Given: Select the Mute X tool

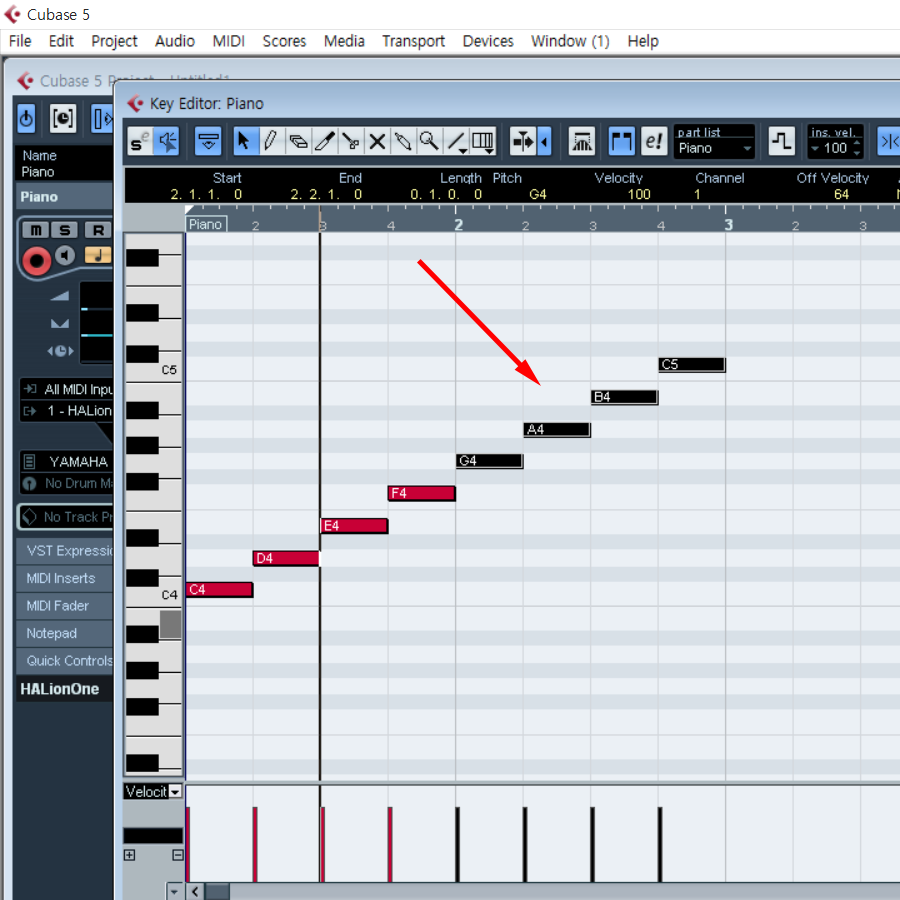Looking at the screenshot, I should [x=377, y=141].
